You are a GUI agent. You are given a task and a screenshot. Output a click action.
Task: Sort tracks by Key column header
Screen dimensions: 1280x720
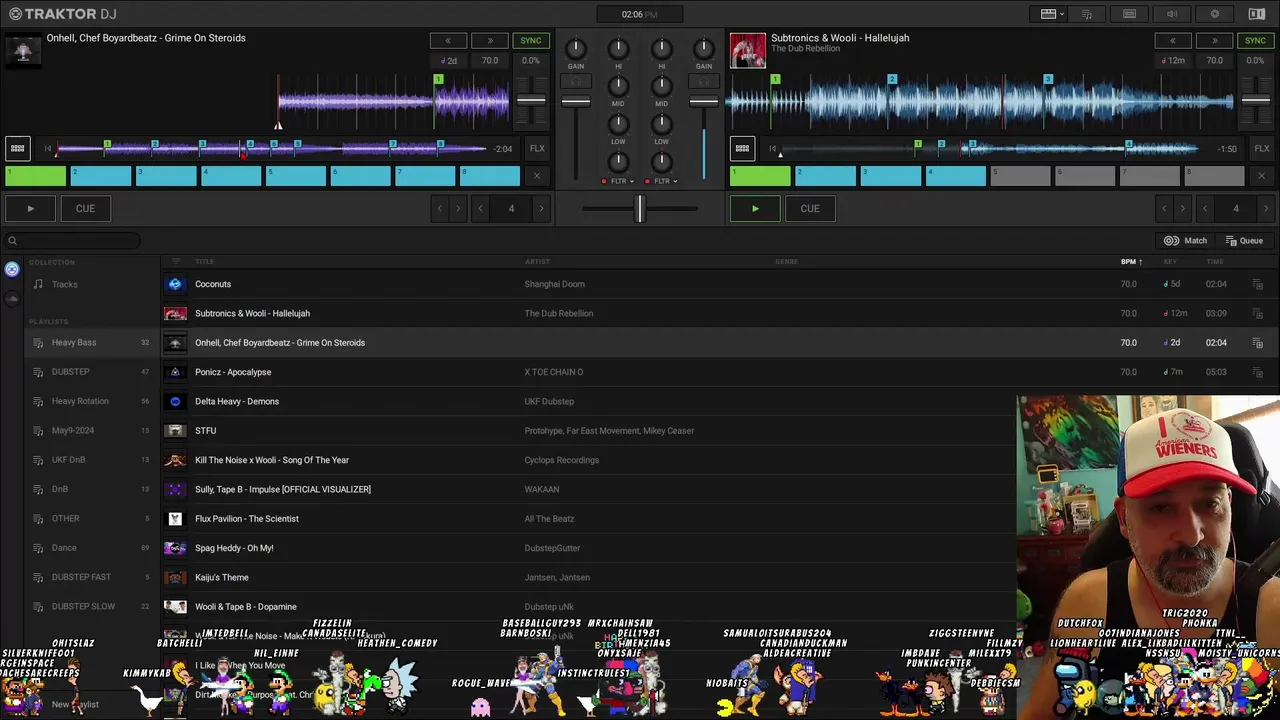click(x=1170, y=262)
